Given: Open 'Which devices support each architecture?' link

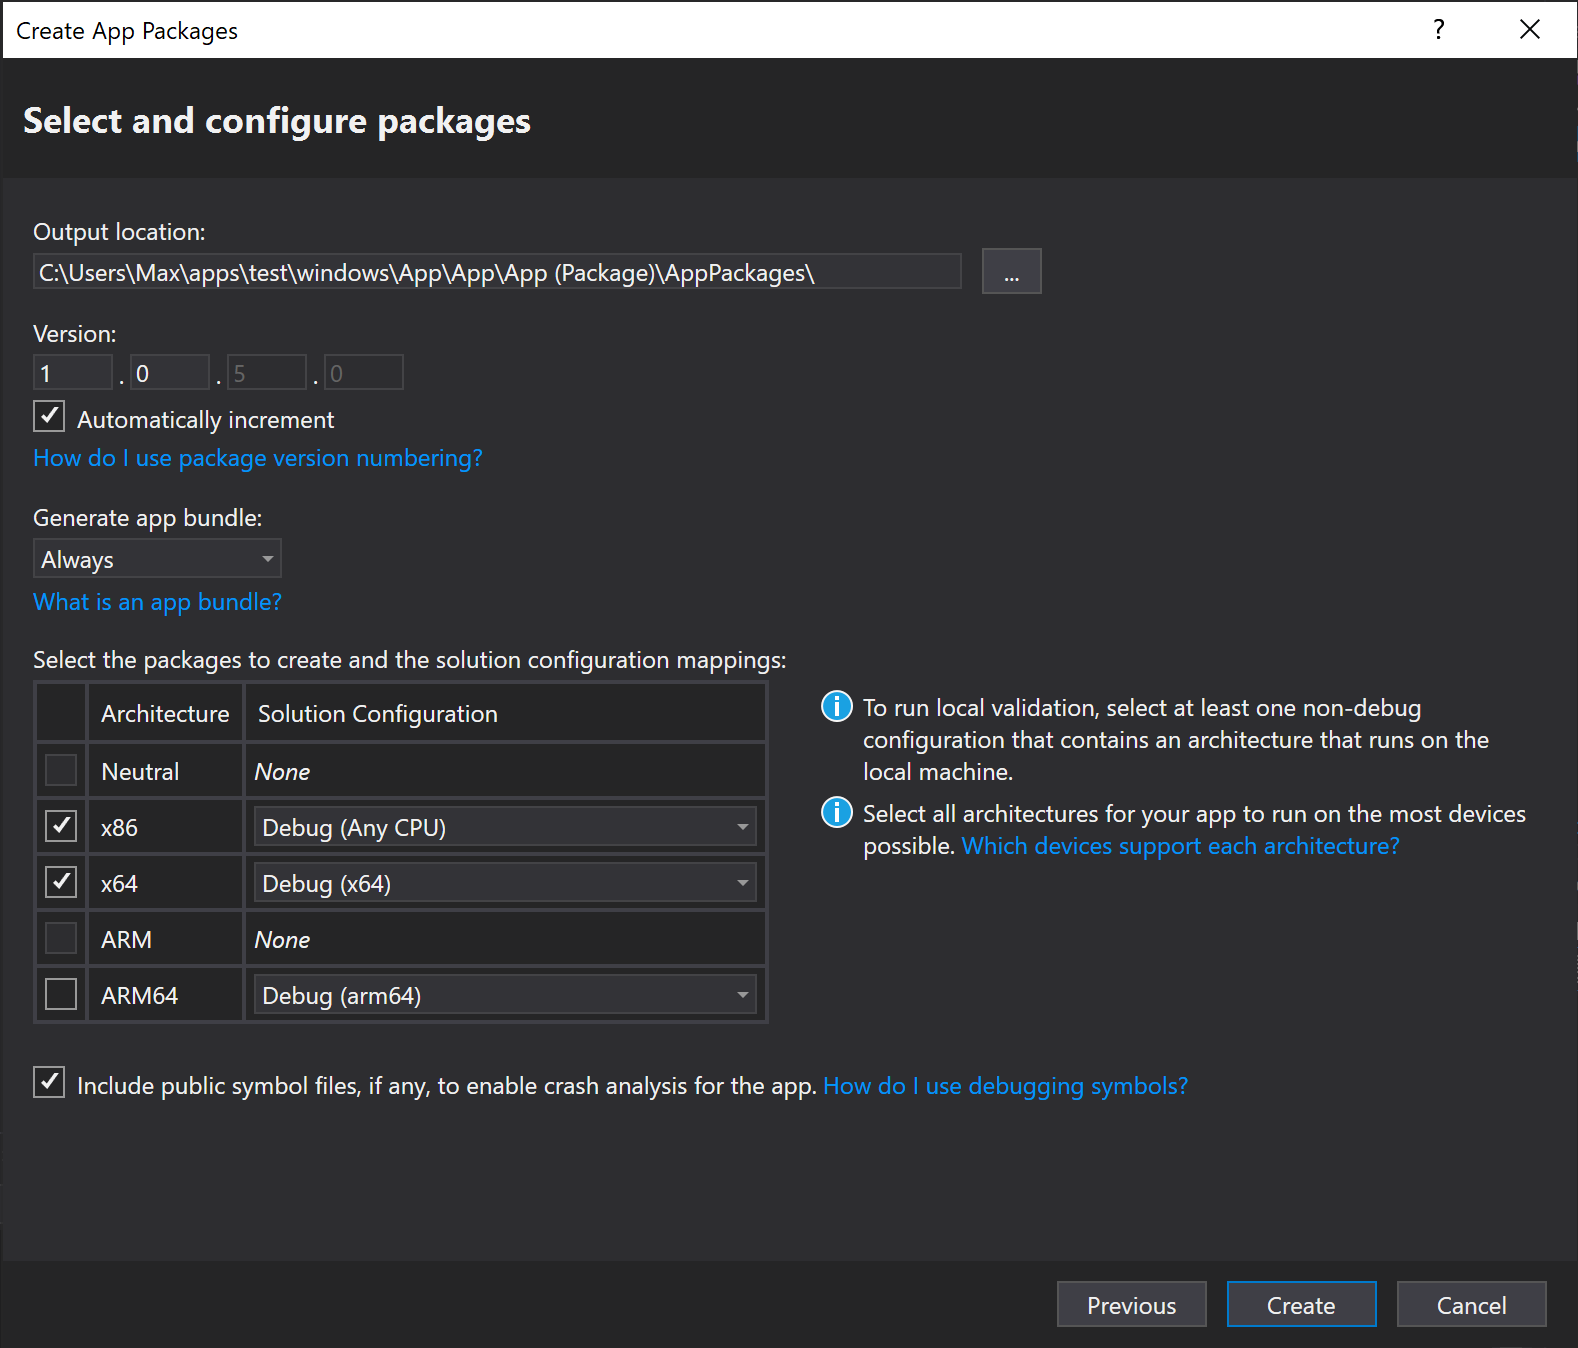Looking at the screenshot, I should pos(1180,846).
